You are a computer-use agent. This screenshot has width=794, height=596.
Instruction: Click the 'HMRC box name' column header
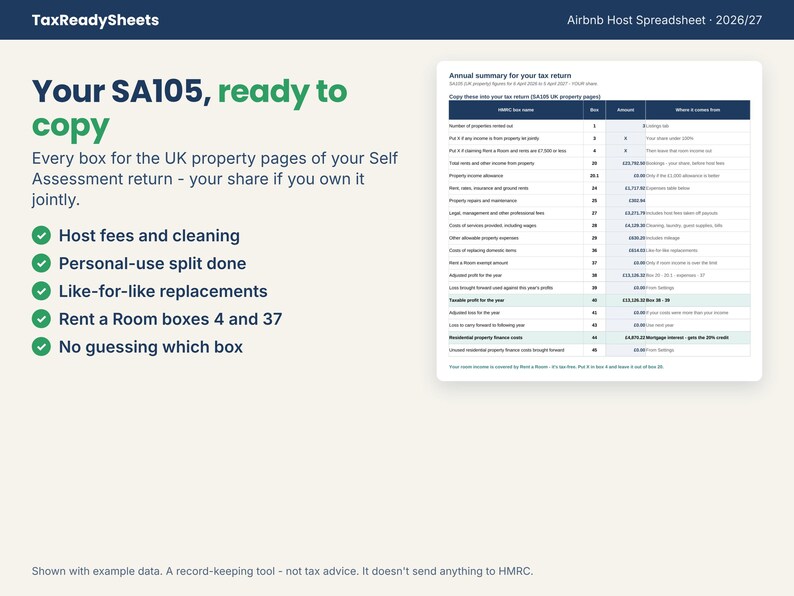[x=515, y=110]
